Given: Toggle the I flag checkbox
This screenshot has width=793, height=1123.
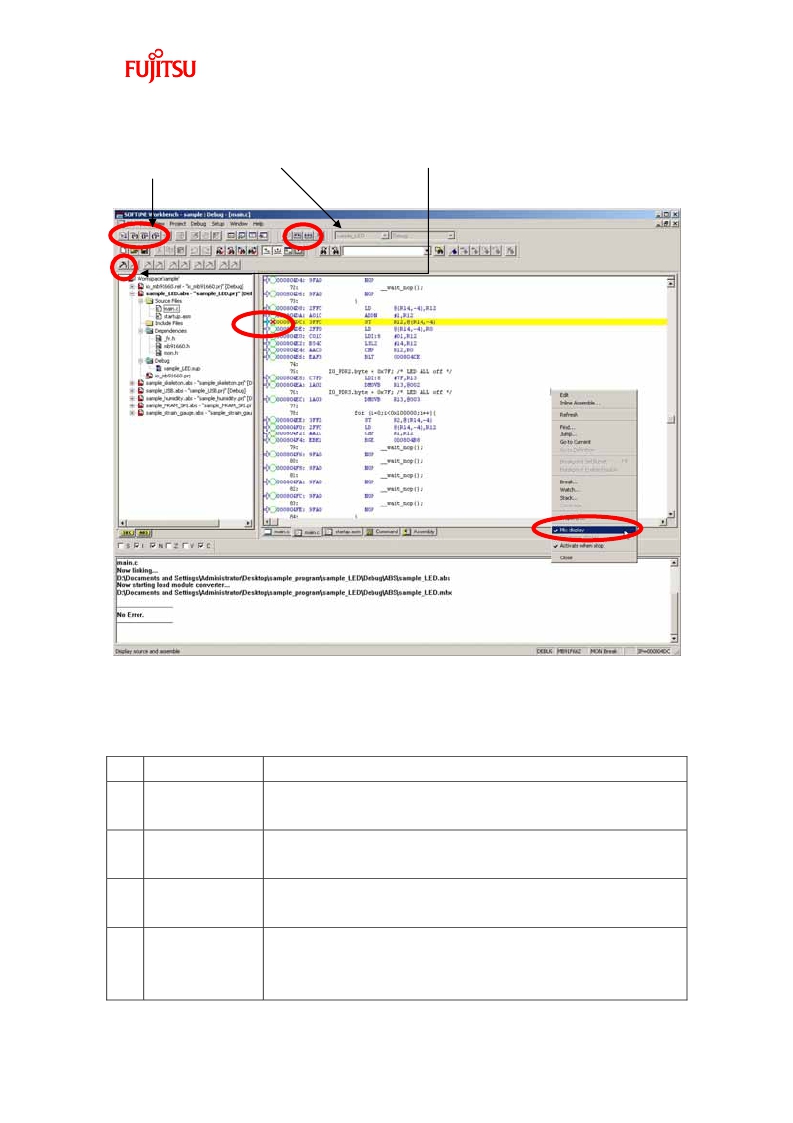Looking at the screenshot, I should point(136,546).
